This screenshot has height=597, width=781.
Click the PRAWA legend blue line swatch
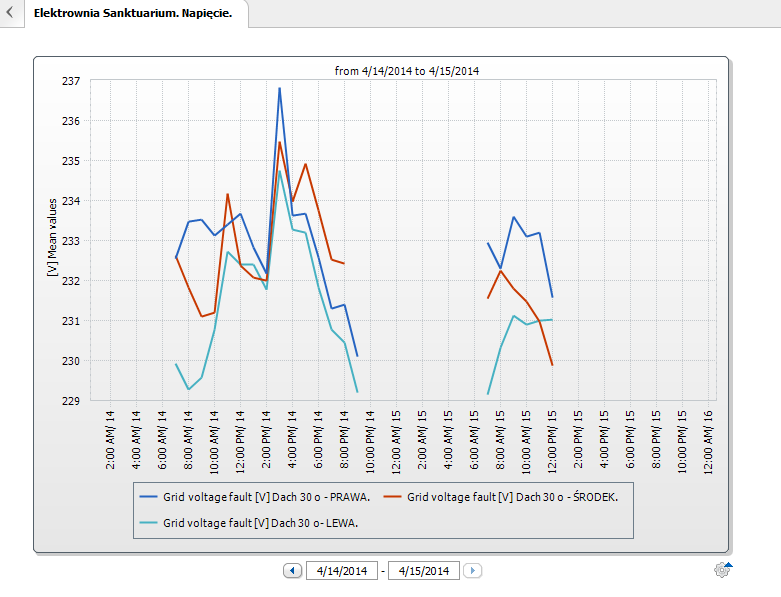pos(148,497)
